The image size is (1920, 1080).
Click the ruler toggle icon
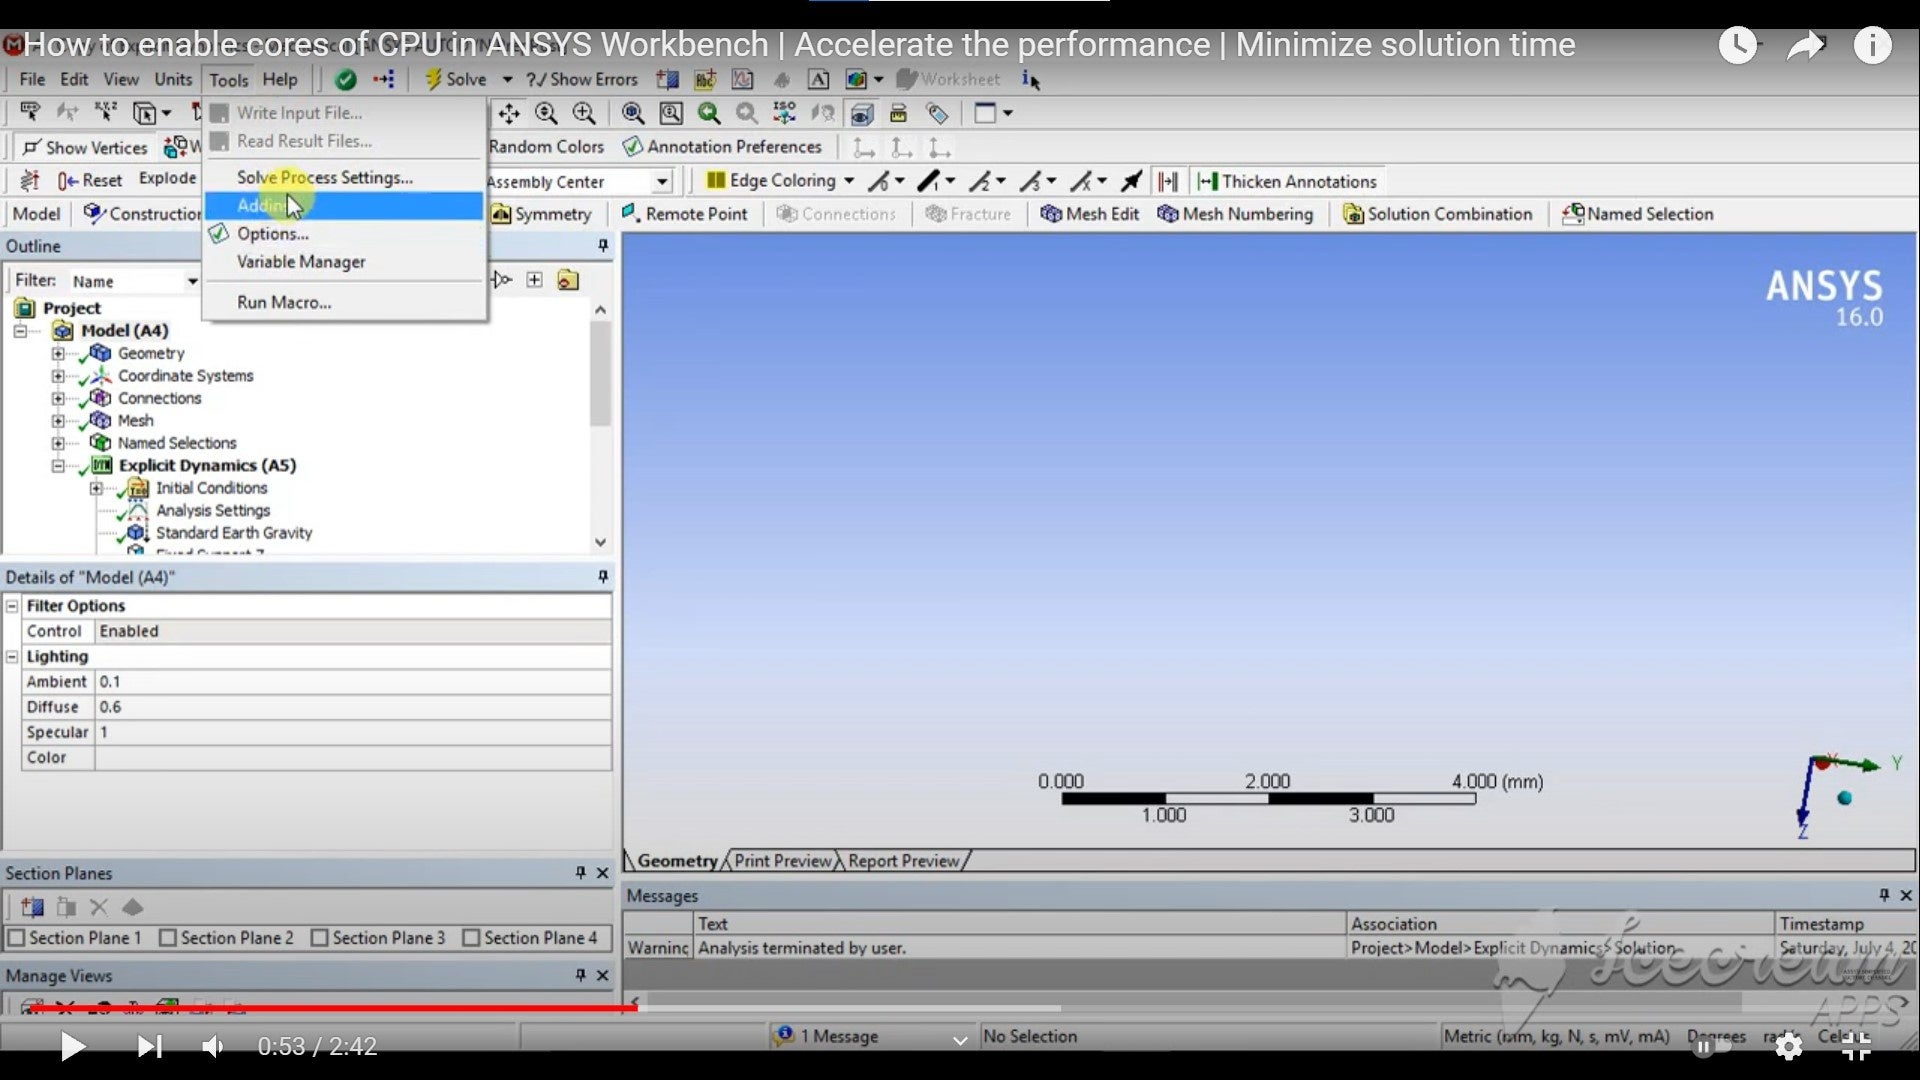coord(899,113)
